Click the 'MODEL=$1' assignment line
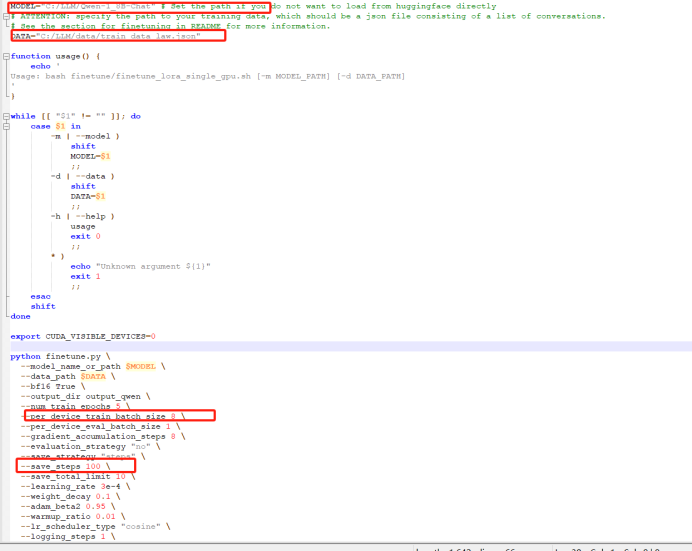692x551 pixels. point(90,157)
